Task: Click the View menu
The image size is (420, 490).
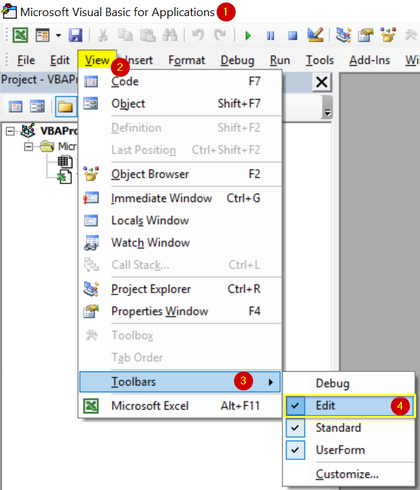Action: click(x=97, y=60)
